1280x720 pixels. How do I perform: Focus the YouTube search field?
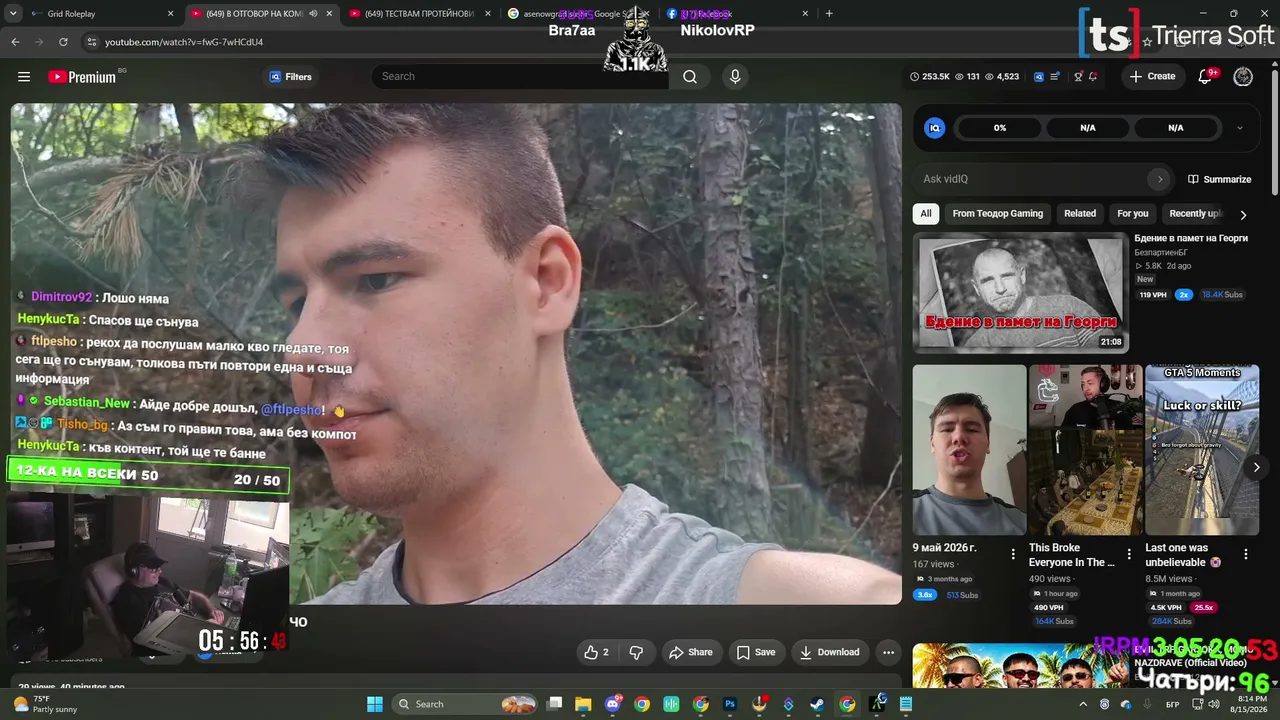pos(520,76)
